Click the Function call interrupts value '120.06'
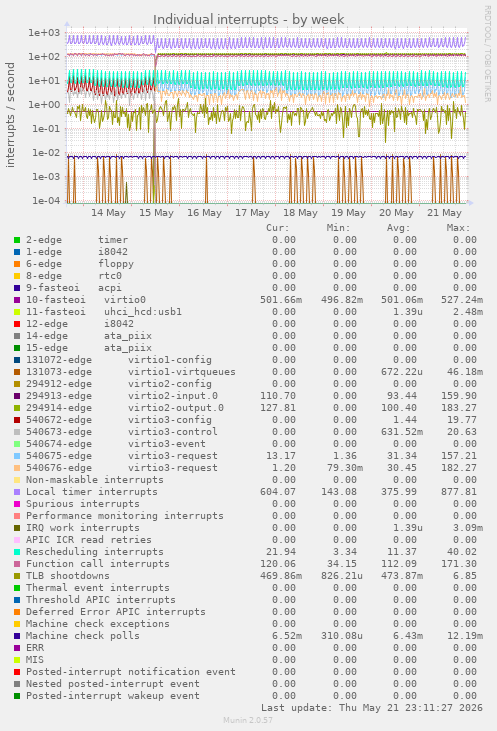This screenshot has width=497, height=731. 278,564
